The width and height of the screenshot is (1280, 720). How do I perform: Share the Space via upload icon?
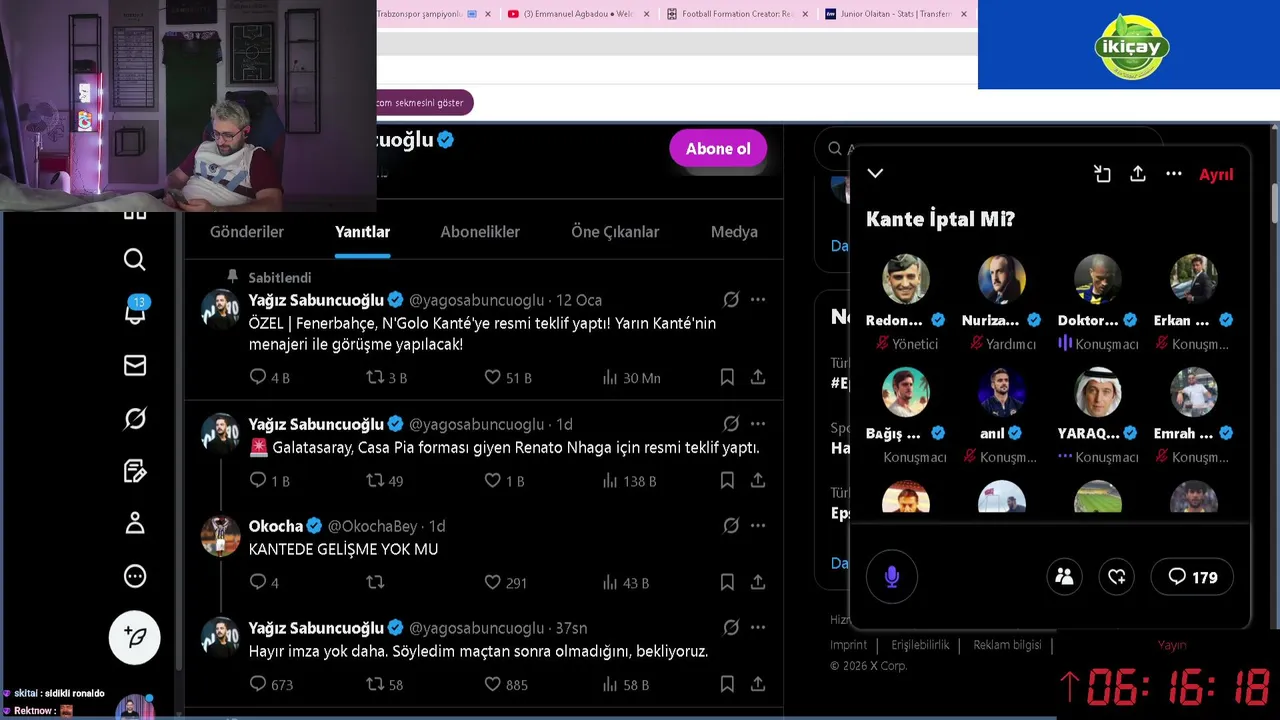(x=1138, y=174)
